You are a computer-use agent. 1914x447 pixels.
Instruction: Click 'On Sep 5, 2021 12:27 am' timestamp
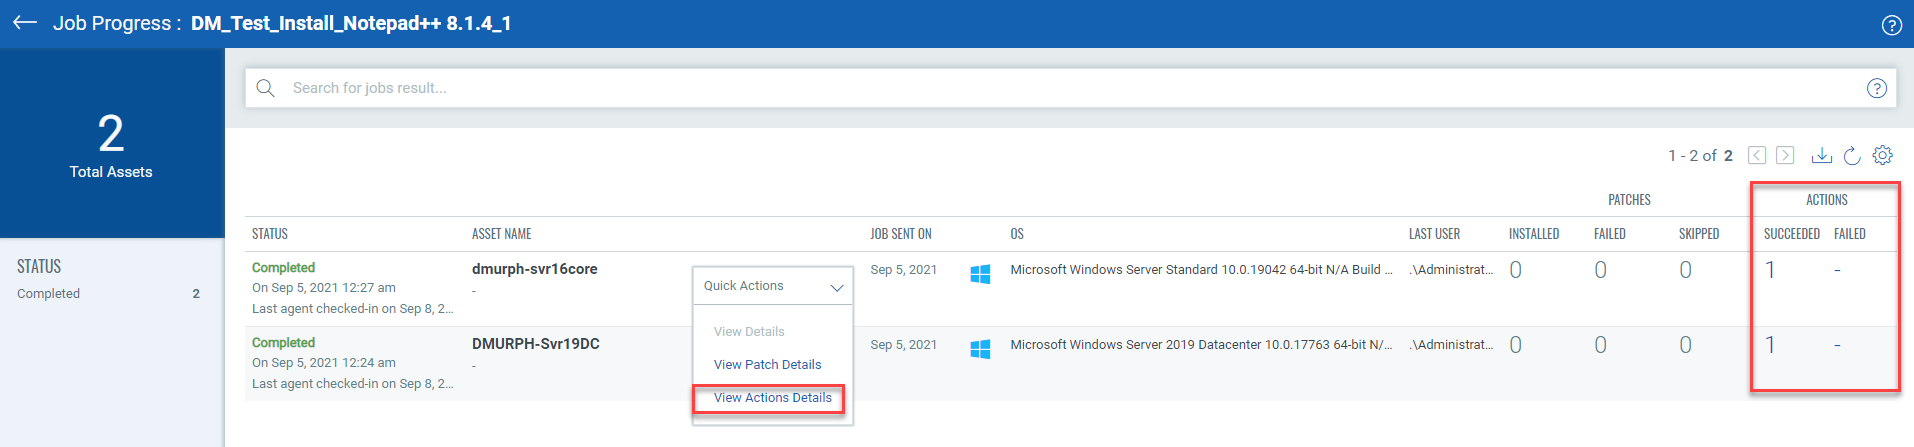324,288
